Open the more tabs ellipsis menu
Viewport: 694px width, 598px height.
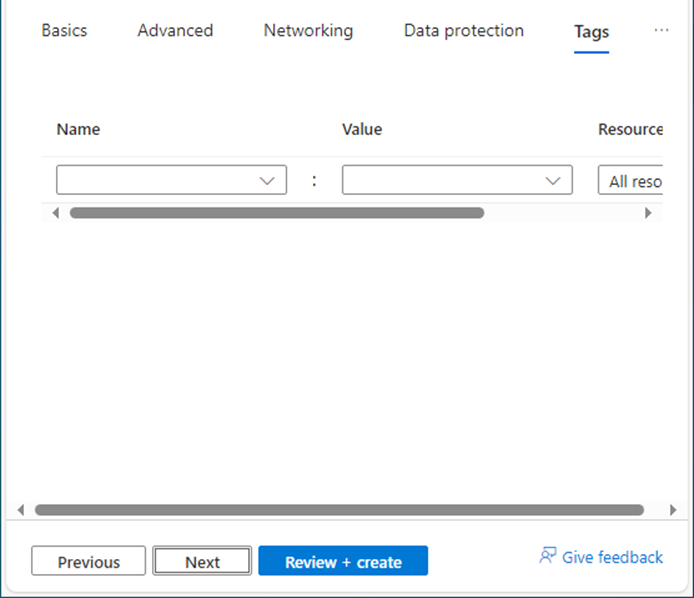point(661,30)
